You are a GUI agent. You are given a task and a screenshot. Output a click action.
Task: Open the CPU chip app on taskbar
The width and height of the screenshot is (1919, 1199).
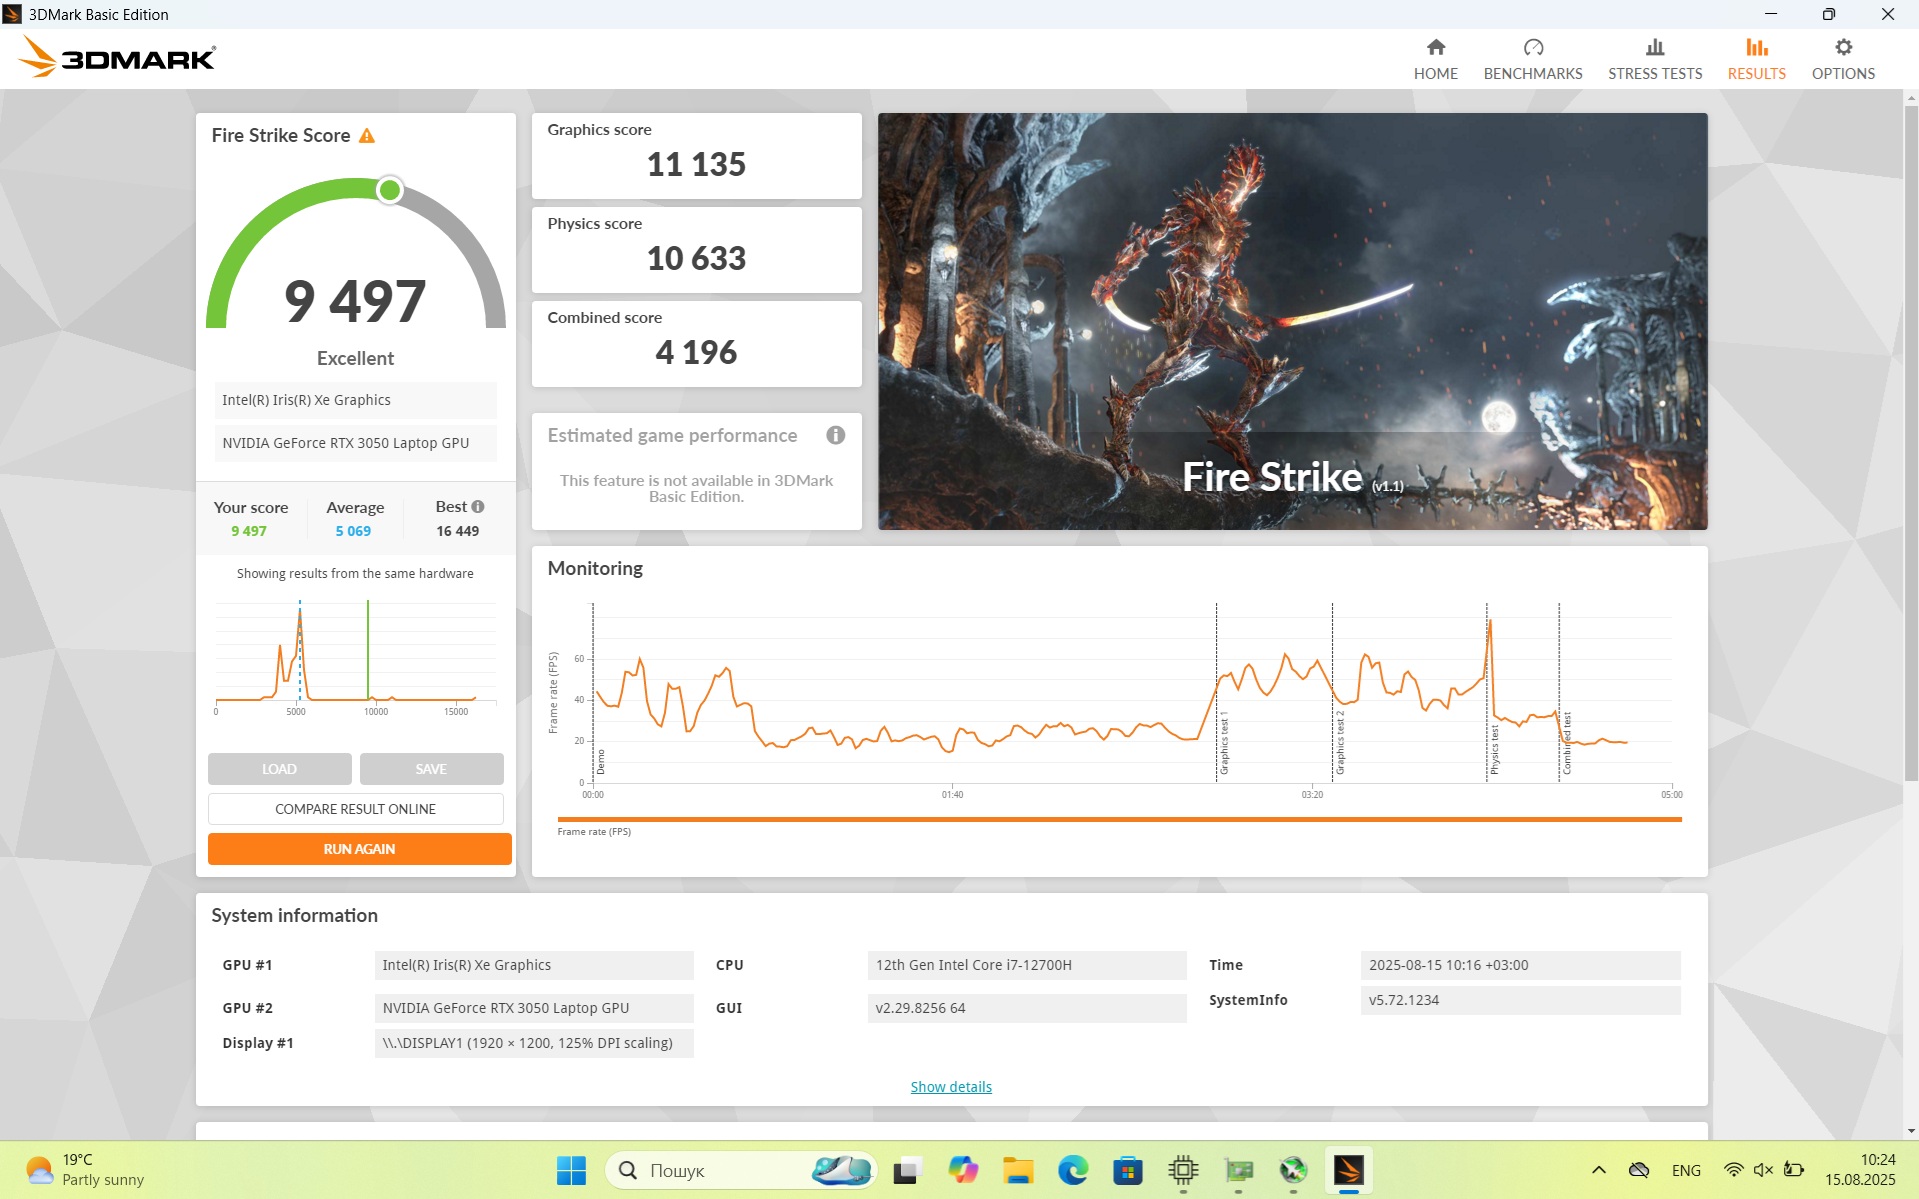[1183, 1170]
